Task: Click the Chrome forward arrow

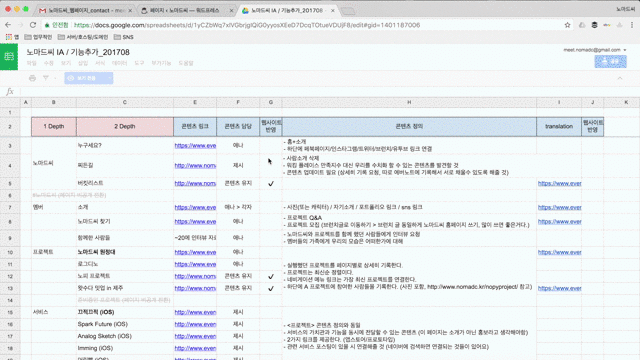Action: [x=20, y=25]
